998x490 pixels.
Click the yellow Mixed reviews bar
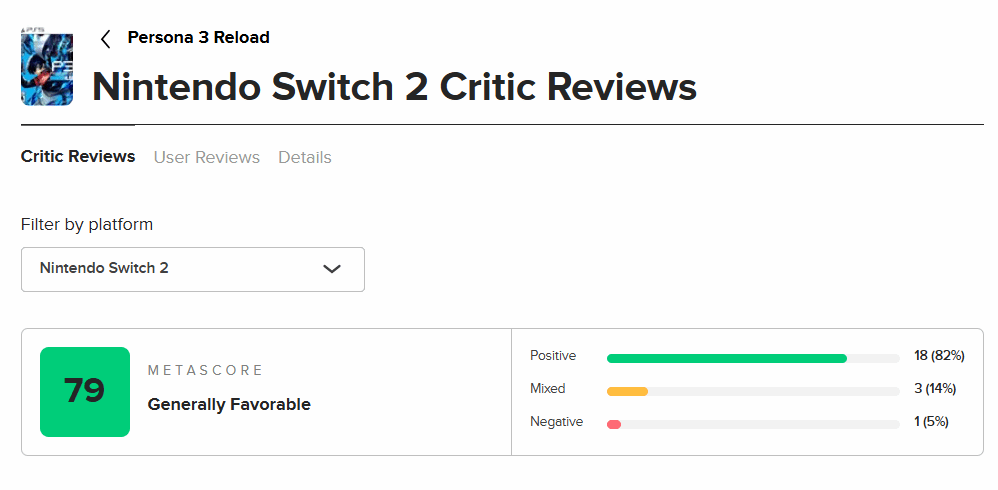(627, 391)
